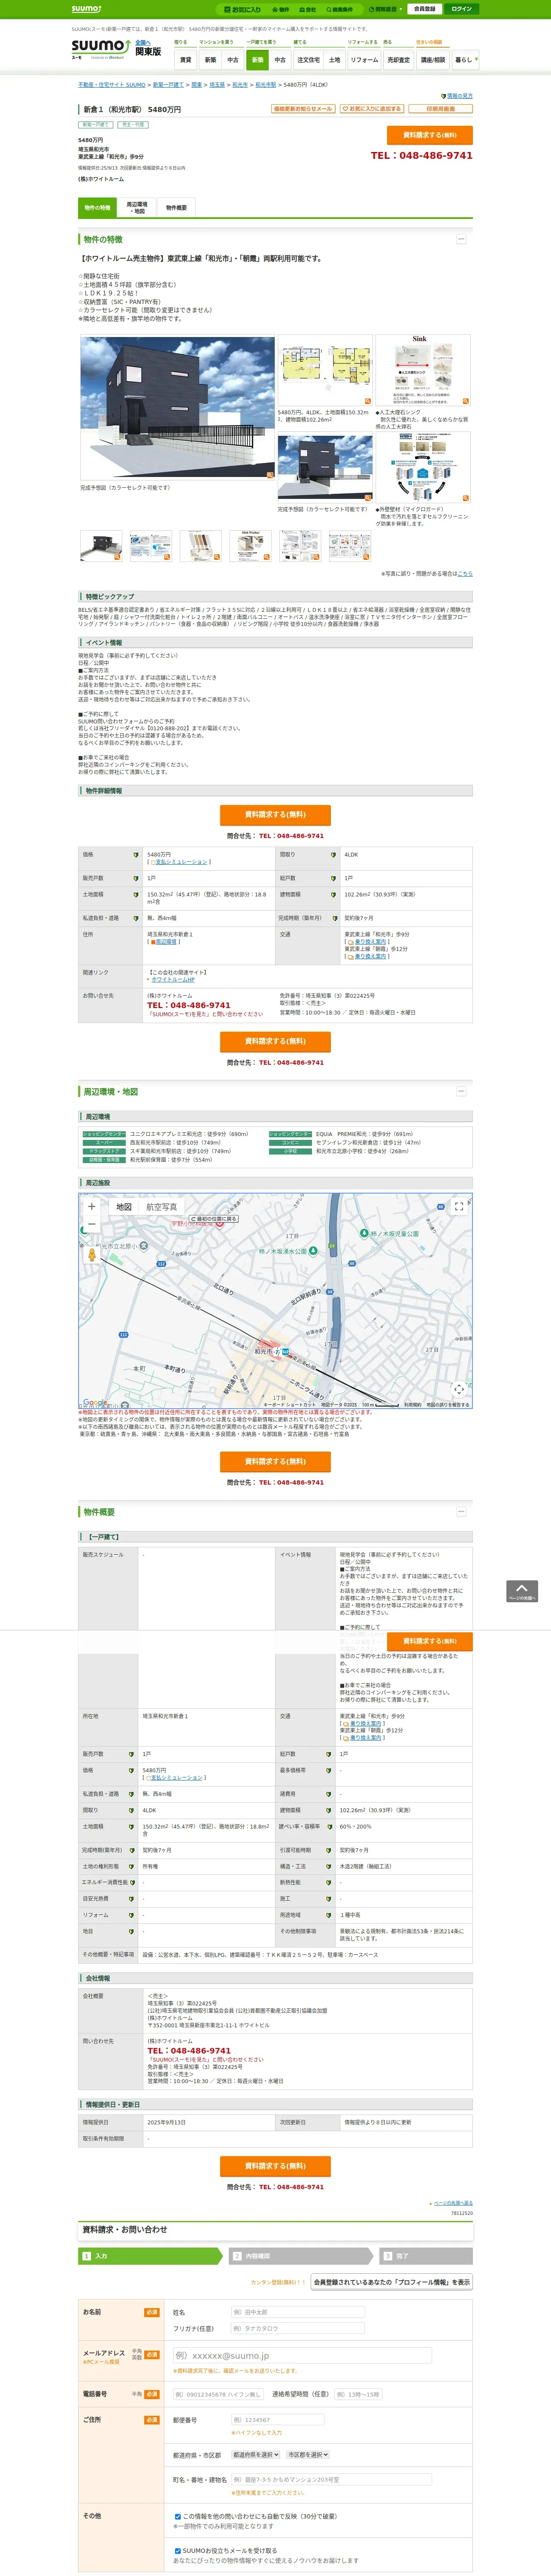Viewport: 551px width, 2576px height.
Task: Open the 市区郡を選択 dropdown
Action: pyautogui.click(x=308, y=2455)
